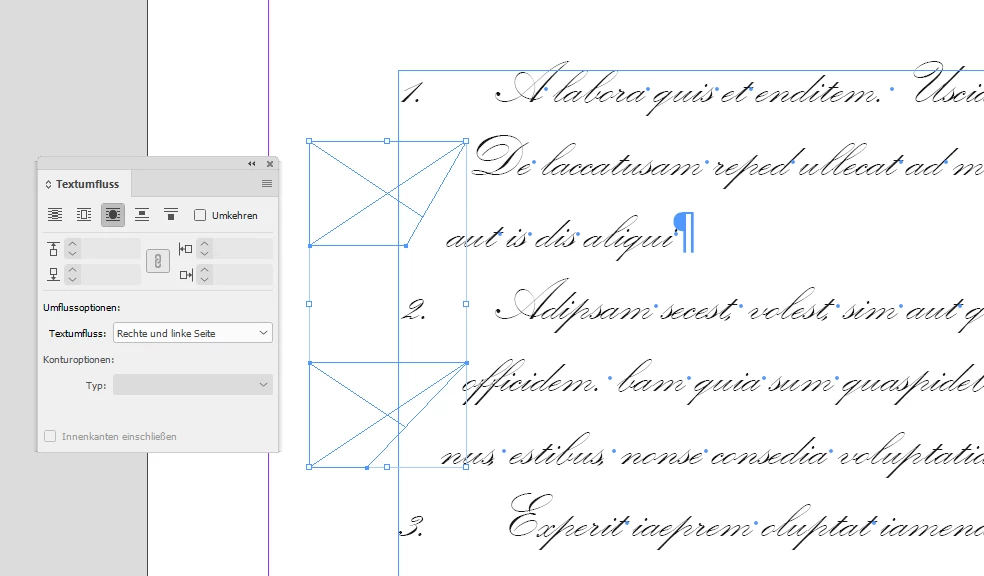Open the Textumfluss panel menu
Image resolution: width=984 pixels, height=576 pixels.
[x=267, y=184]
